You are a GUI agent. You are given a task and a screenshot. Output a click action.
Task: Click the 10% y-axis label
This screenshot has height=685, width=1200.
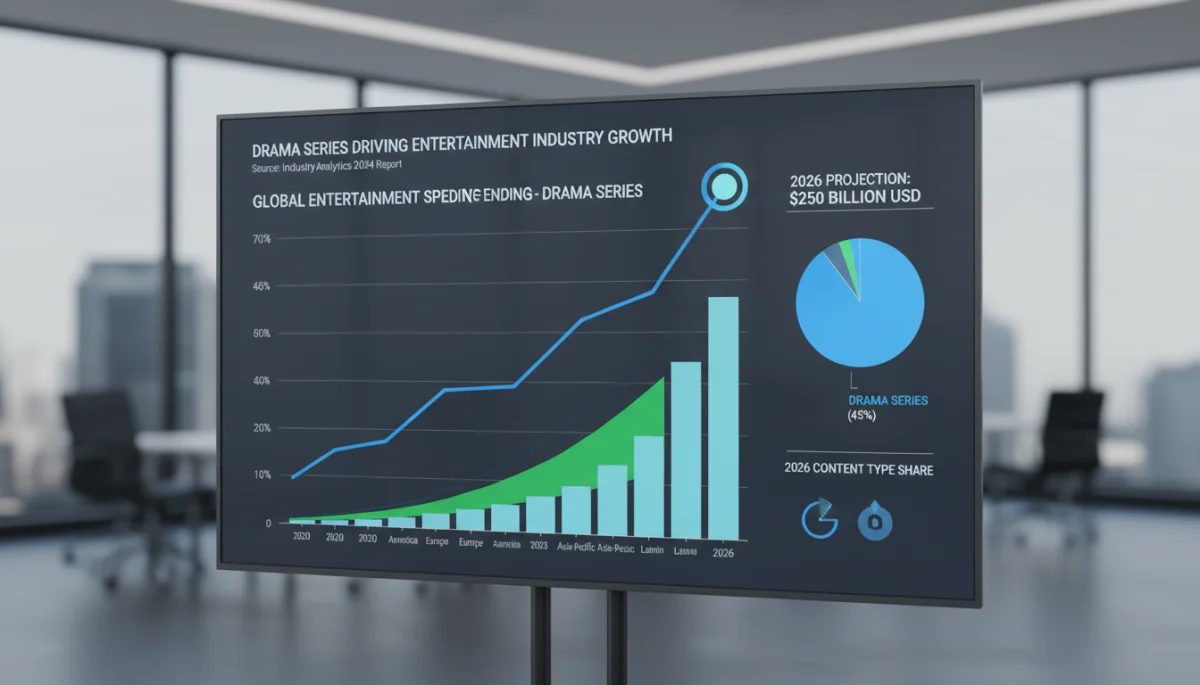point(263,475)
